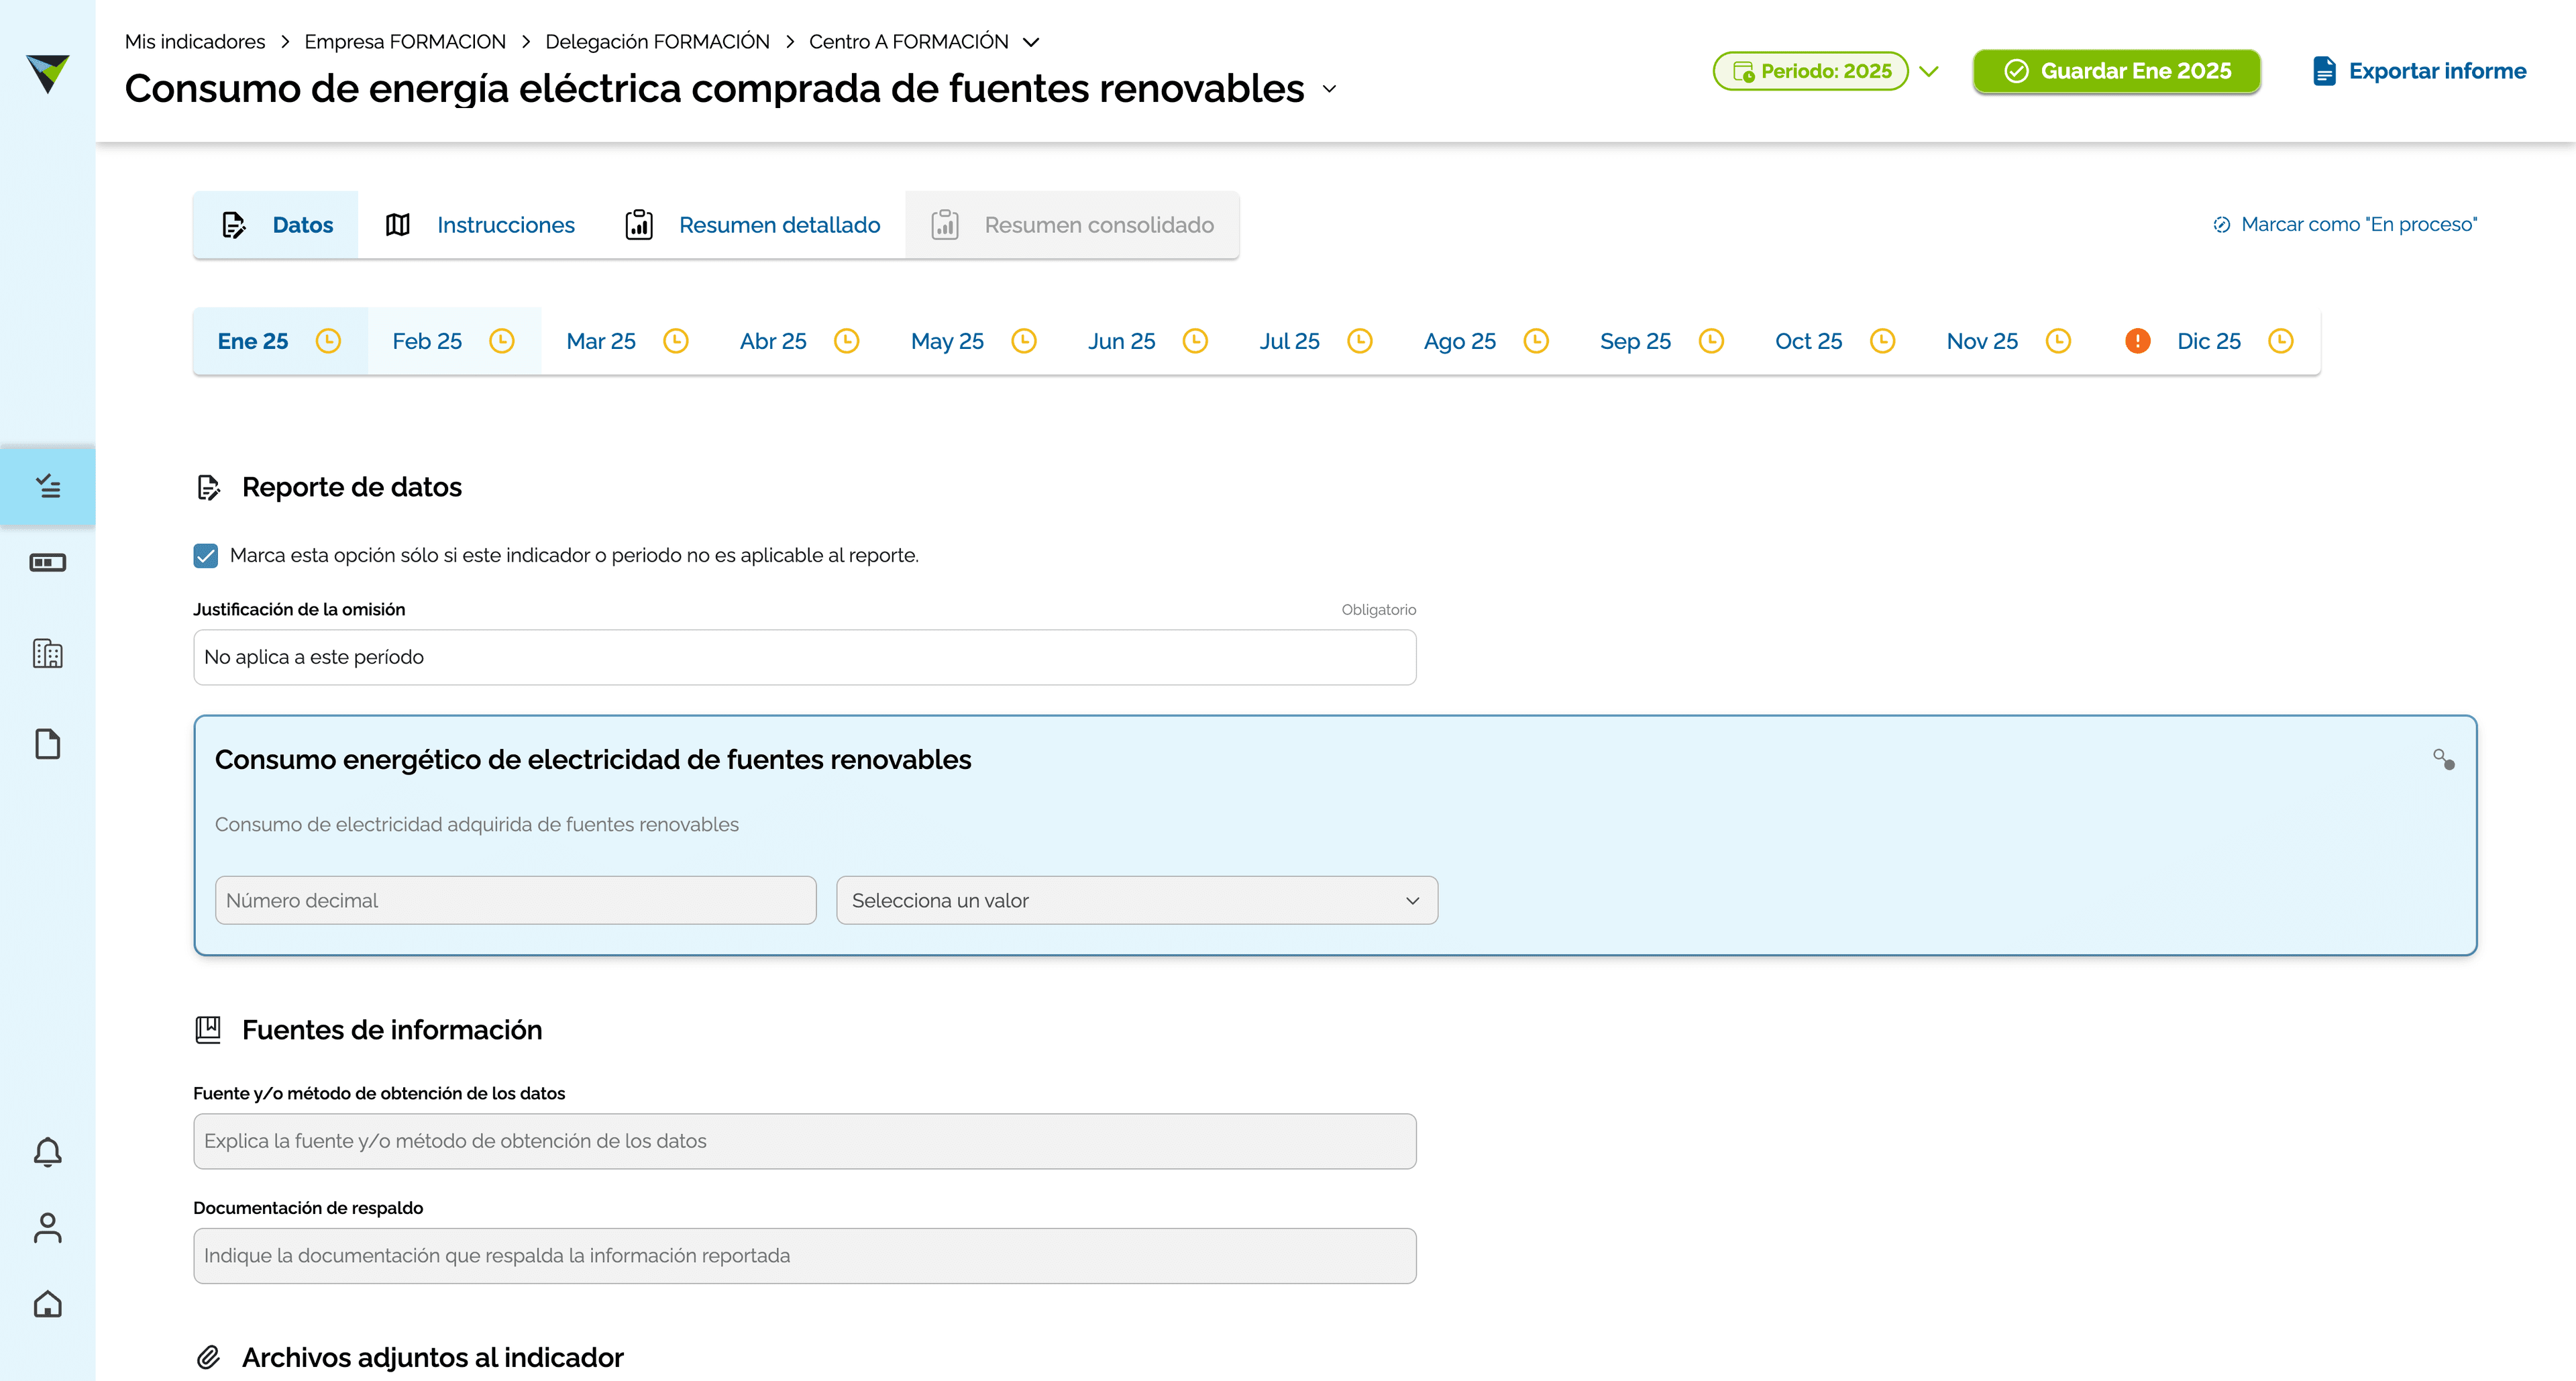Image resolution: width=2576 pixels, height=1381 pixels.
Task: Click the paperclip icon for Archivos adjuntos
Action: [208, 1357]
